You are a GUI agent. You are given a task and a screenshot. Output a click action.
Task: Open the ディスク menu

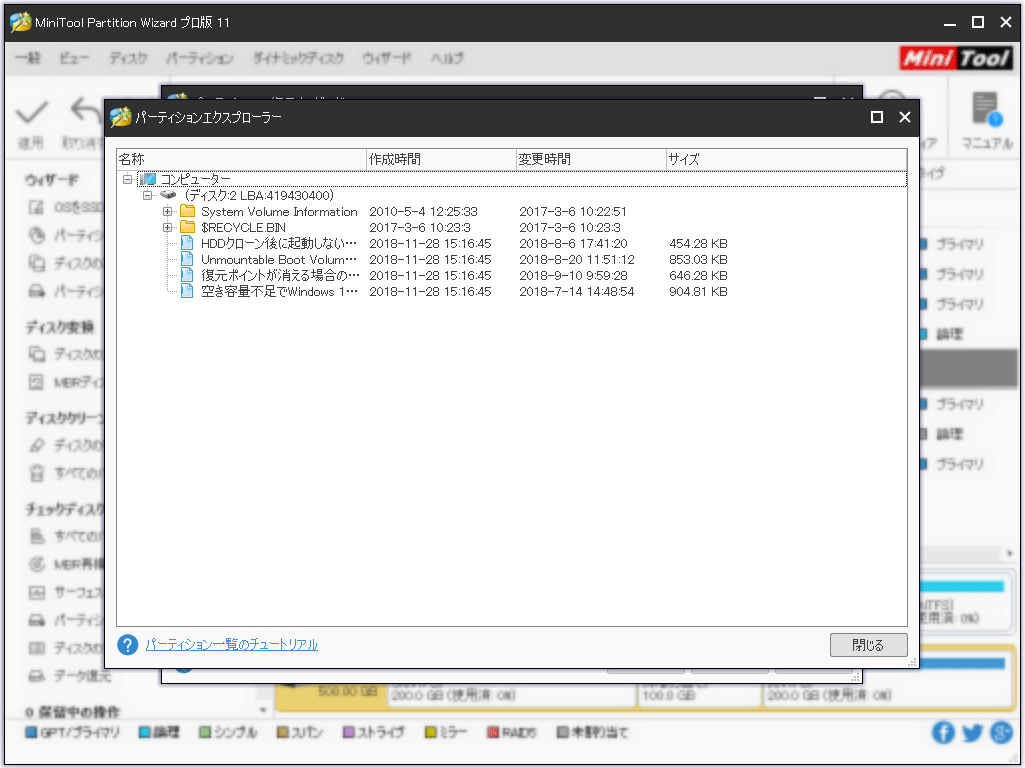pos(128,58)
